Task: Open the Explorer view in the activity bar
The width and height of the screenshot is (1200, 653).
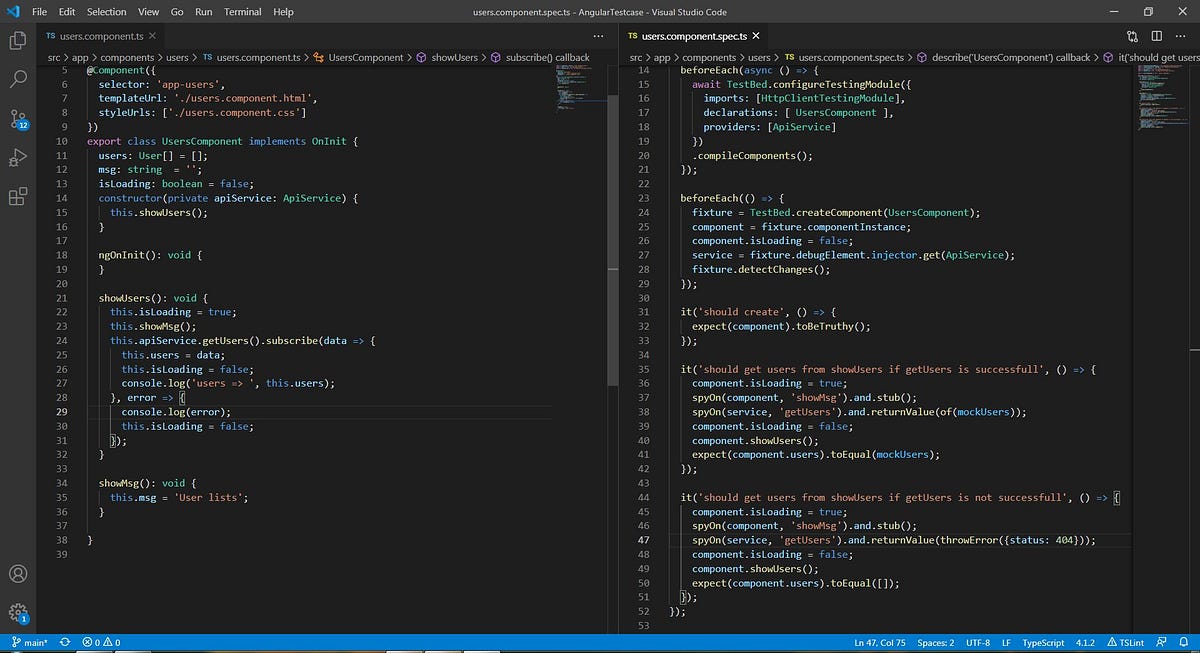Action: tap(16, 40)
